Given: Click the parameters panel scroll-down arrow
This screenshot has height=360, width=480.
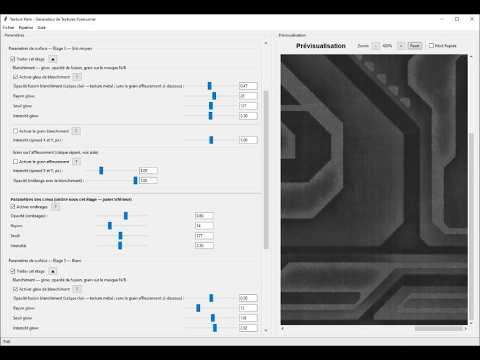Looking at the screenshot, I should 266,330.
